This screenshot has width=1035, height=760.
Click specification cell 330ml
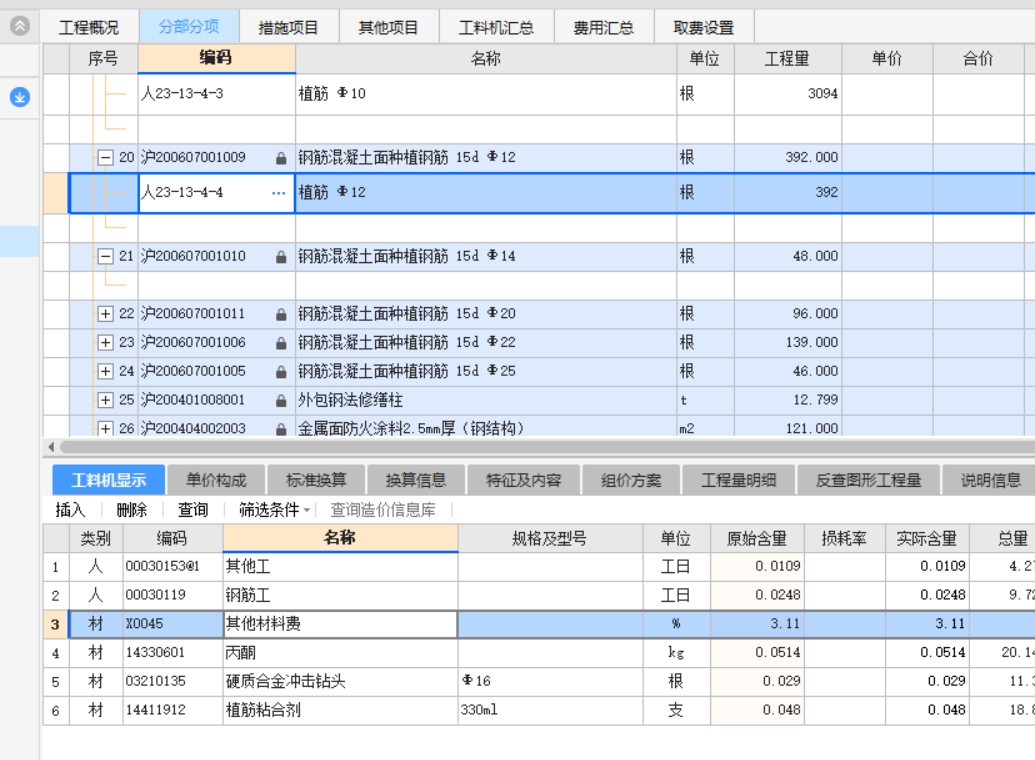pyautogui.click(x=550, y=710)
